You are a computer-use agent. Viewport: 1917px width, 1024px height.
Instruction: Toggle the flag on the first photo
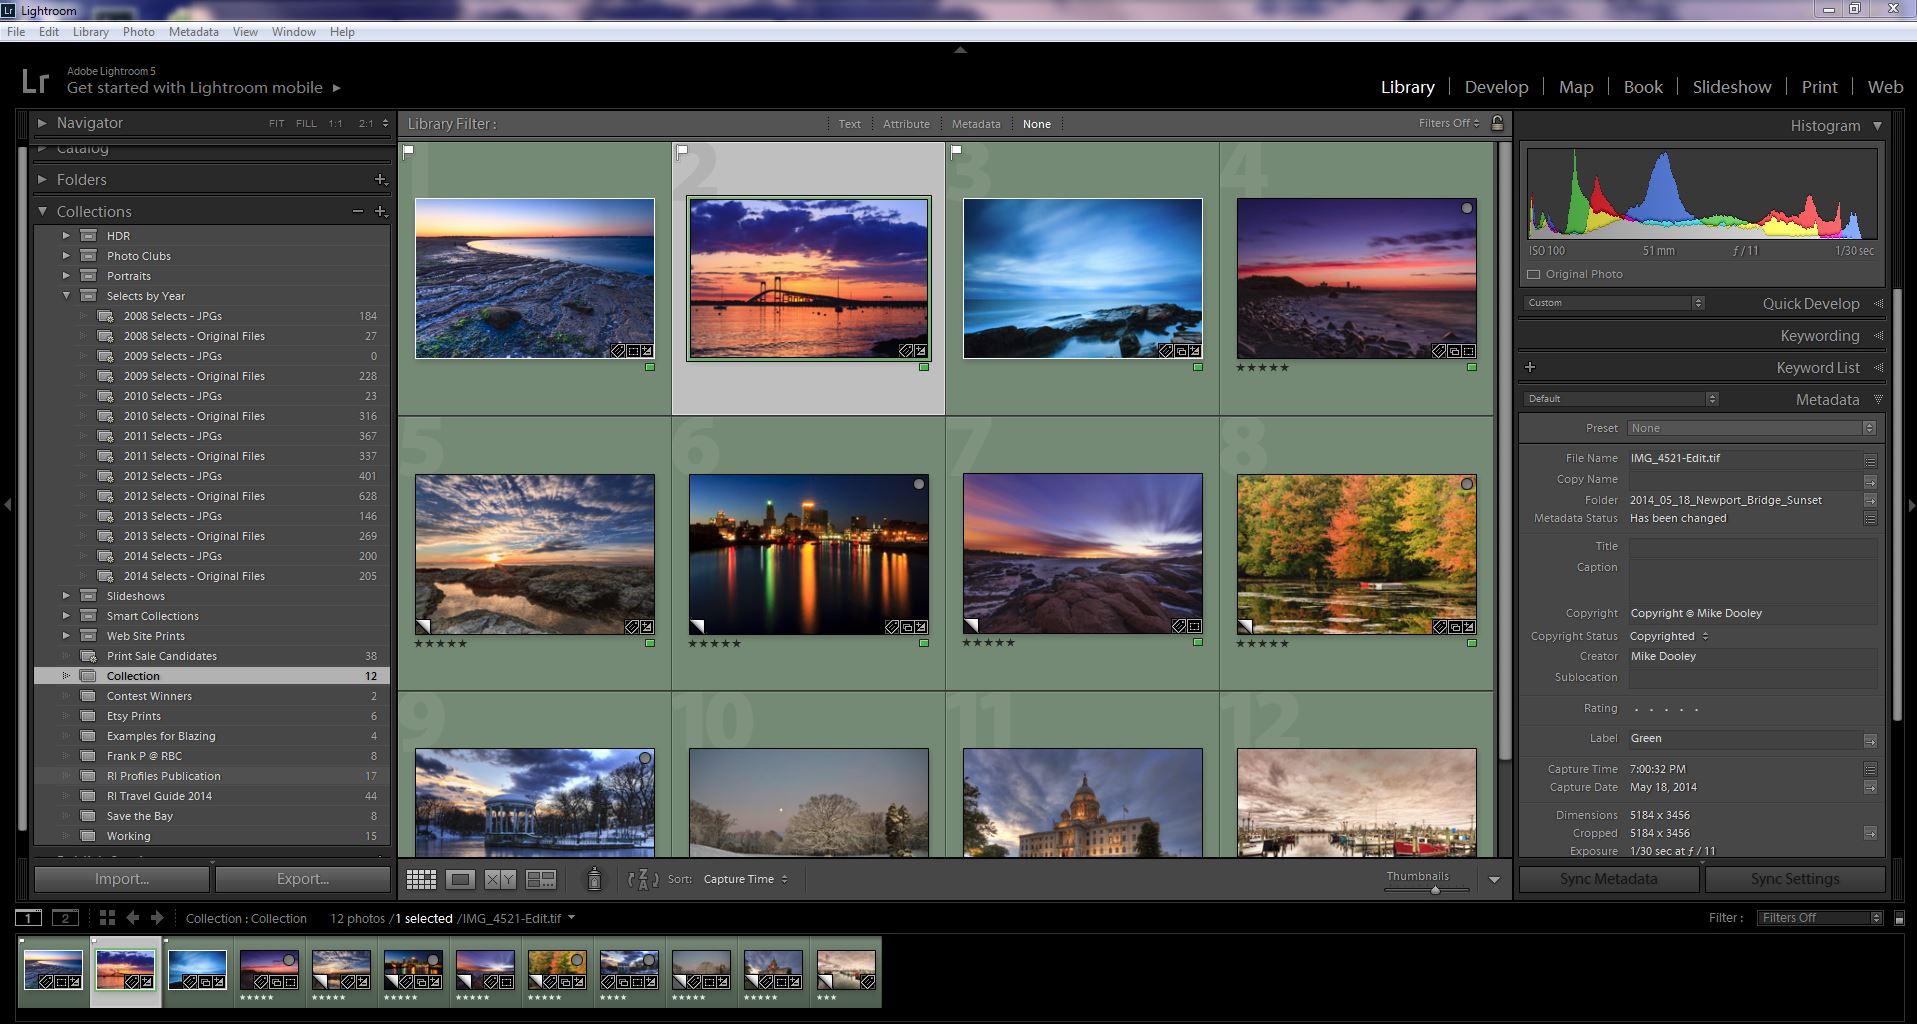pos(408,152)
